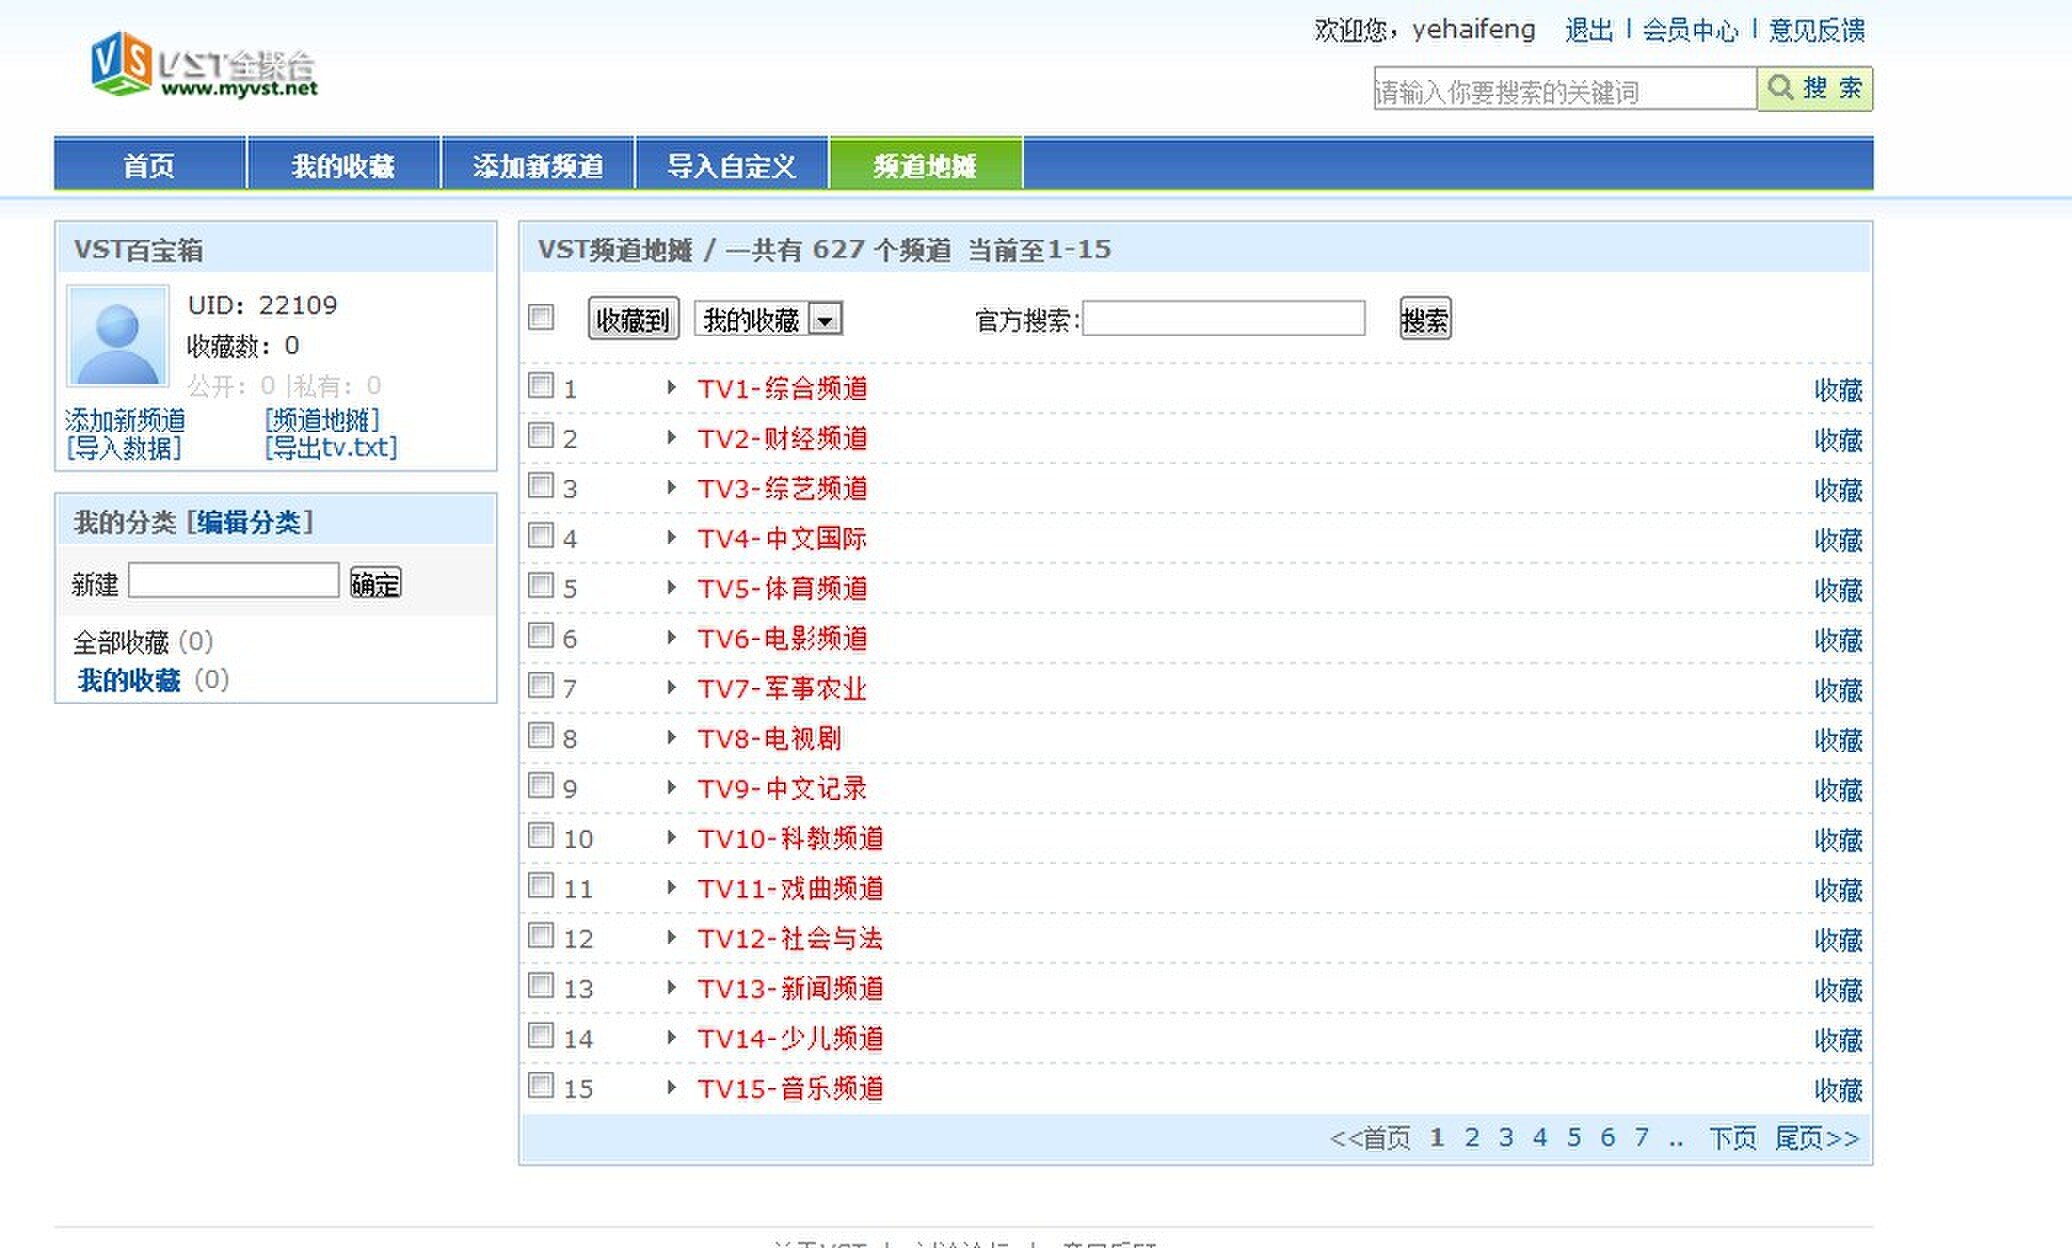This screenshot has height=1248, width=2072.
Task: Open the 我的收藏 category dropdown
Action: 768,319
